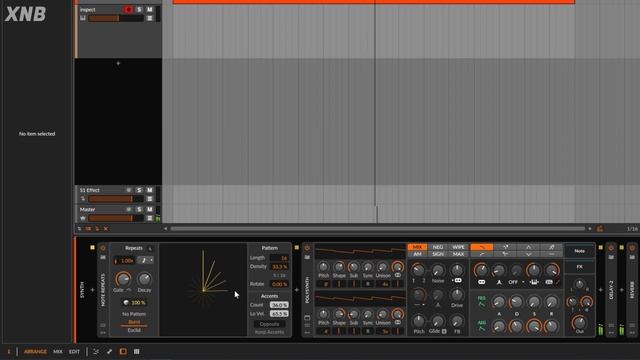The width and height of the screenshot is (640, 360).
Task: Solo the S1 Effect track
Action: pyautogui.click(x=139, y=190)
